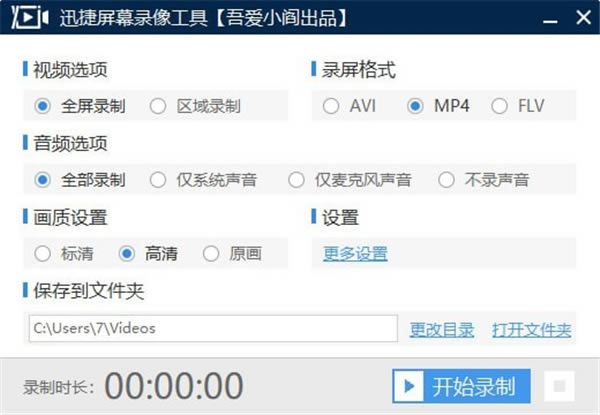Choose MP4 as recording format
Viewport: 600px width, 415px height.
tap(415, 105)
